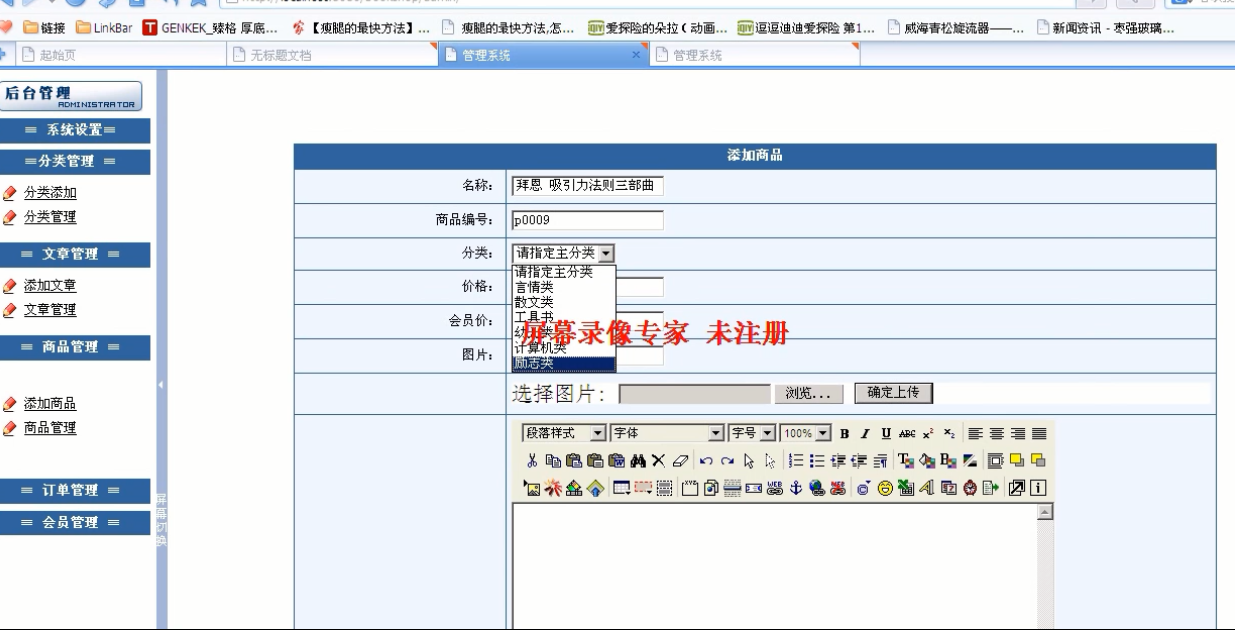Open the paint bucket background color icon

coord(927,461)
